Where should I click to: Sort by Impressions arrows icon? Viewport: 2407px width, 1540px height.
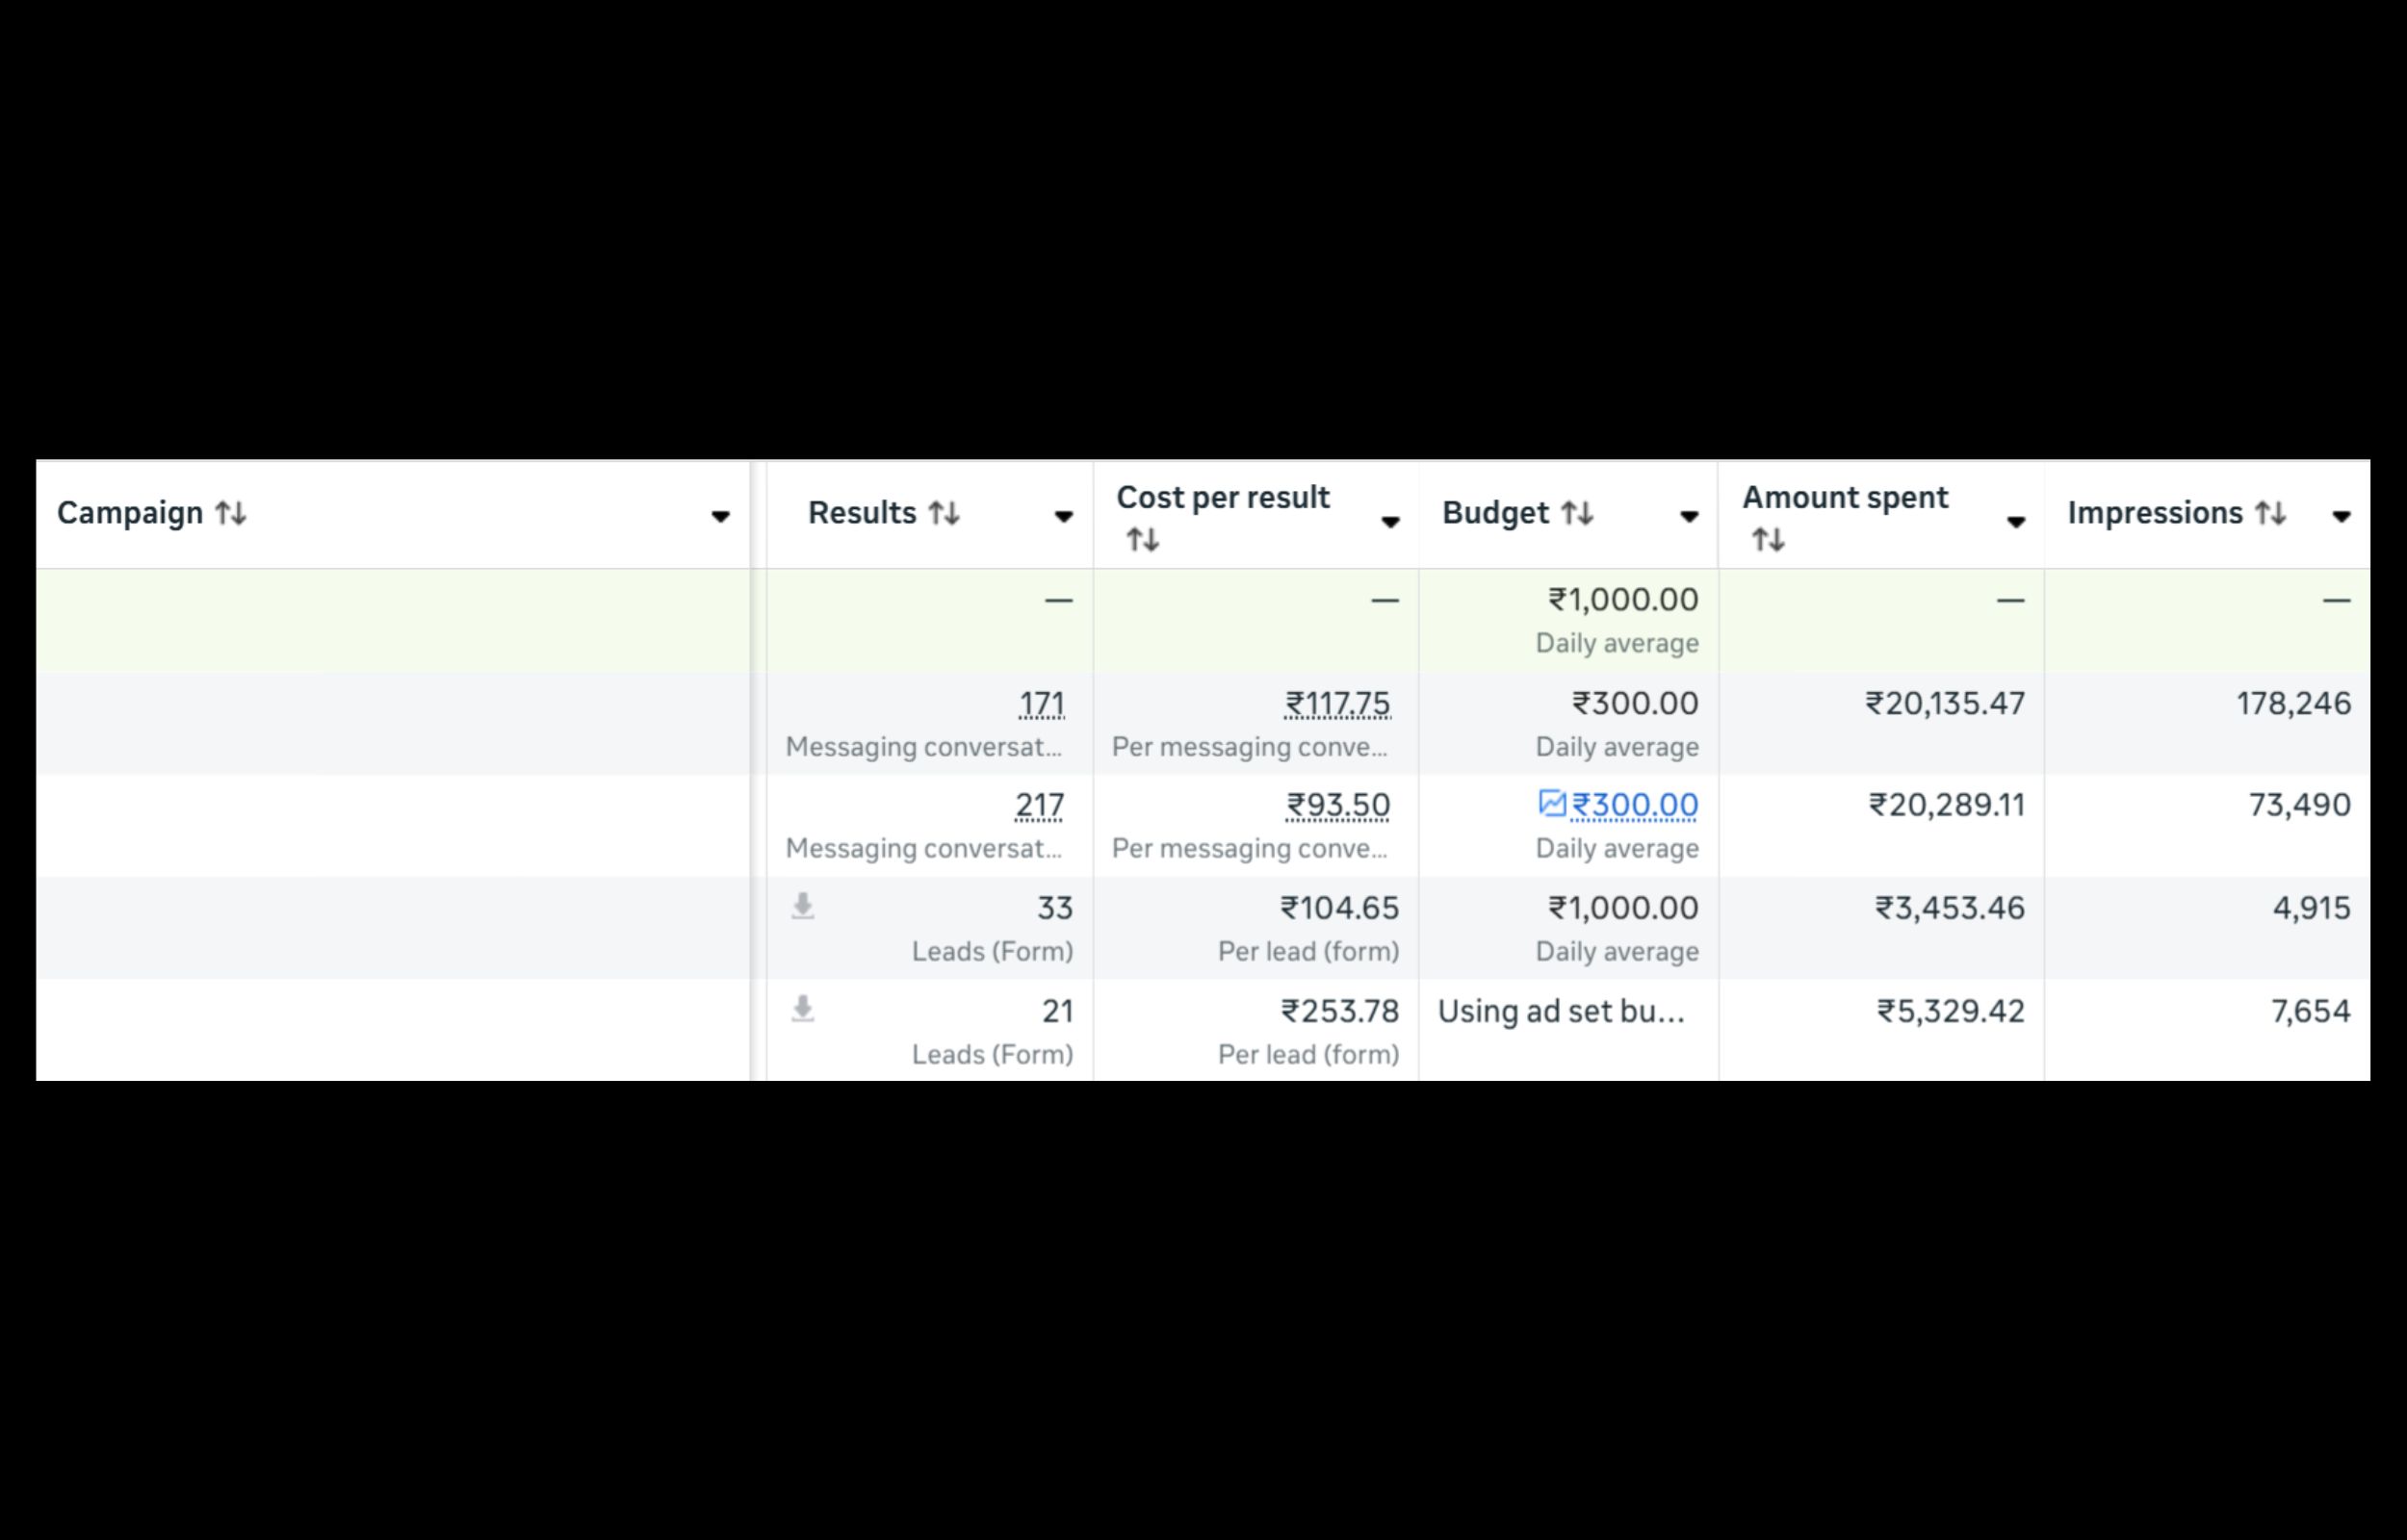pyautogui.click(x=2270, y=513)
